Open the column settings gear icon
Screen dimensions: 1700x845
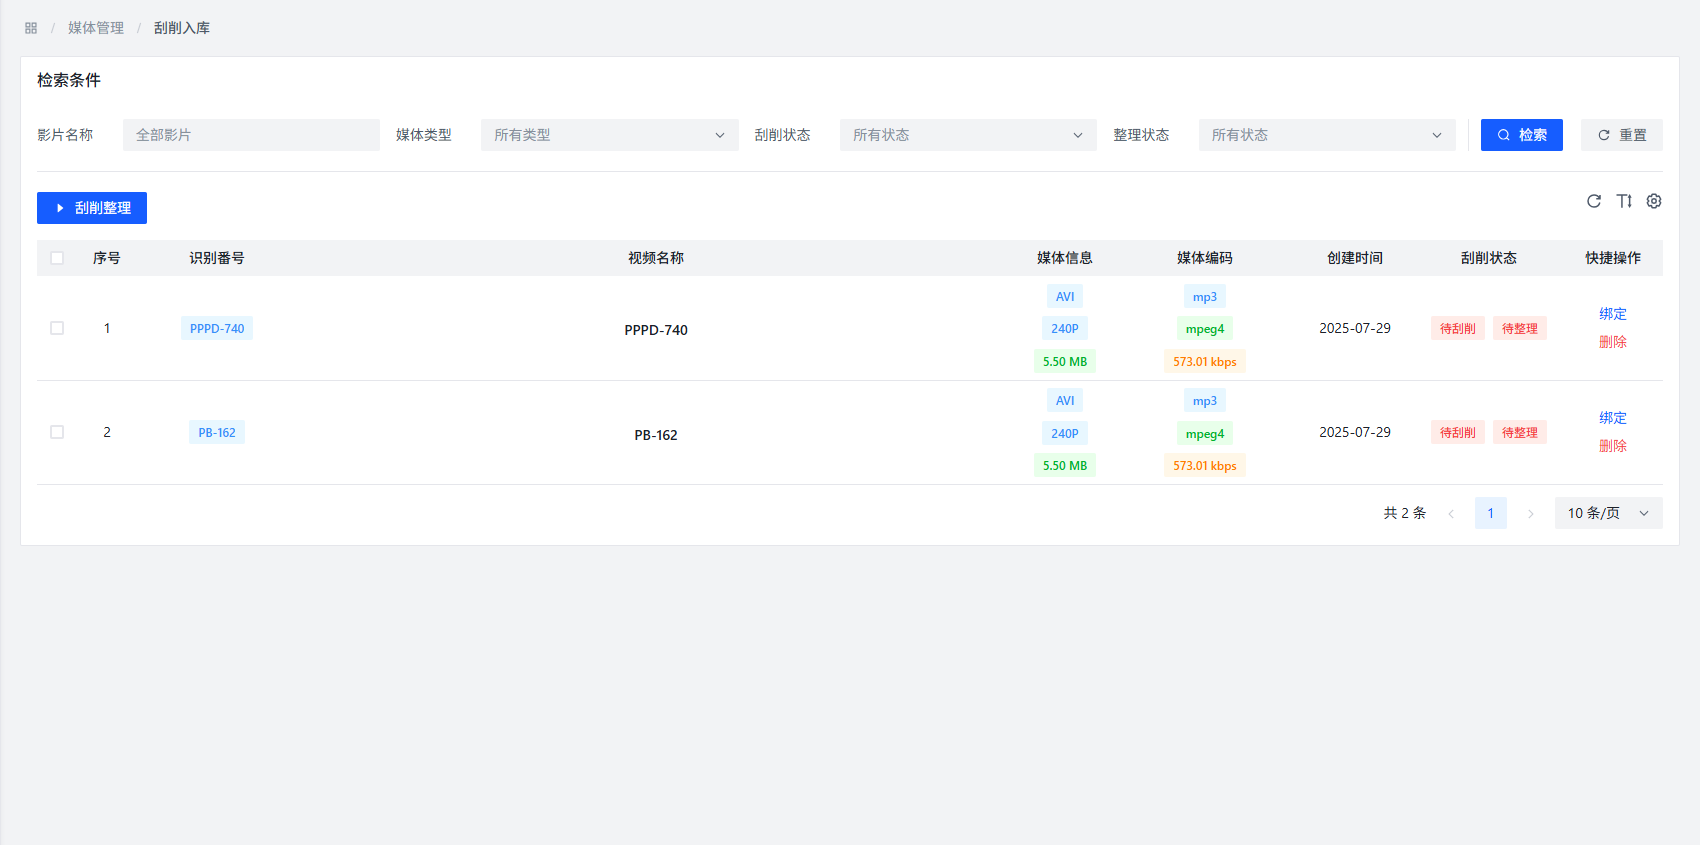pyautogui.click(x=1654, y=201)
